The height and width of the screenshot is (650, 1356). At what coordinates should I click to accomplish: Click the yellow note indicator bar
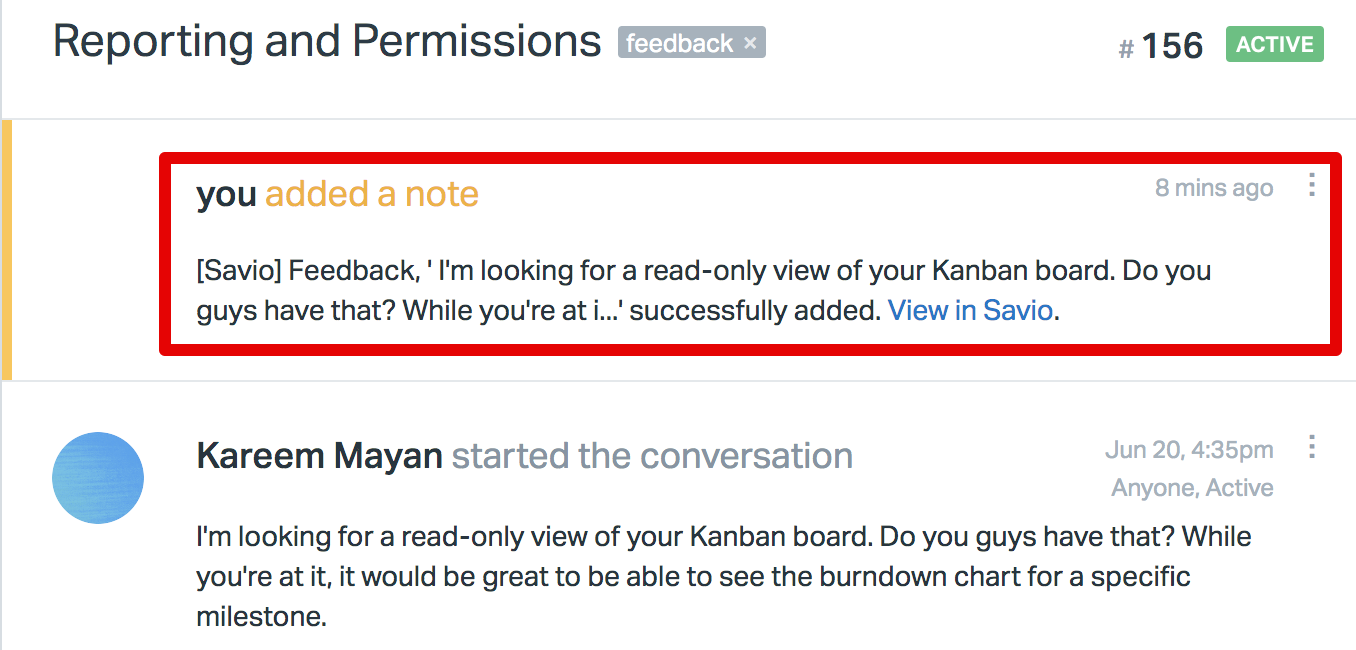click(6, 250)
